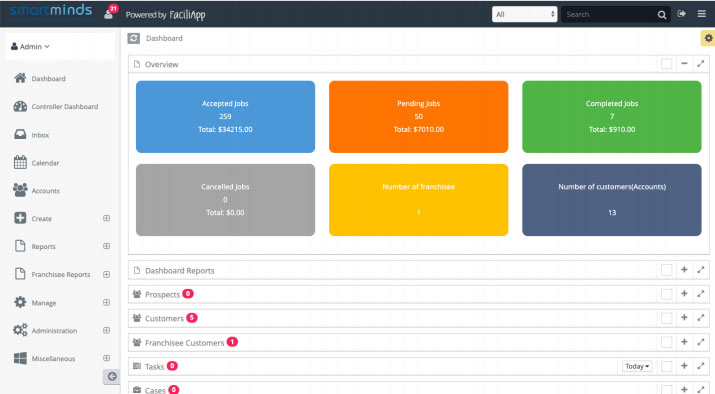Maximize the Dashboard Reports panel
Viewport: 715px width, 394px height.
pos(701,270)
